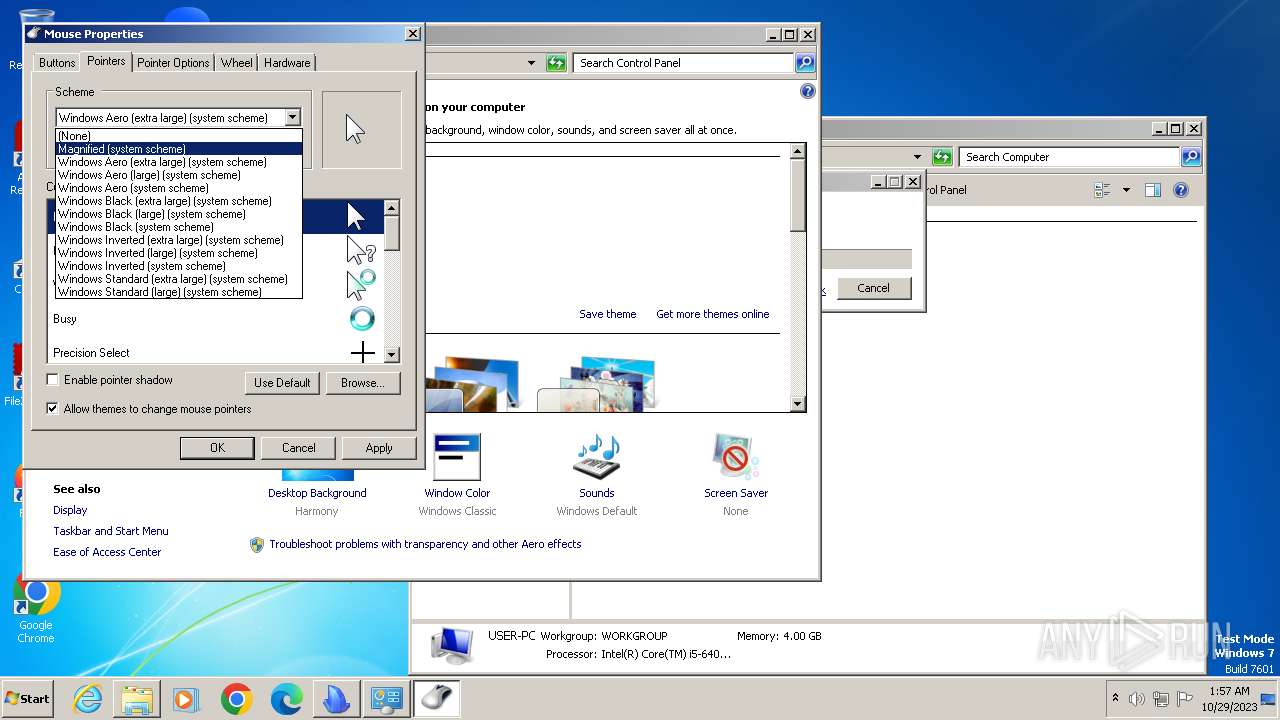The width and height of the screenshot is (1280, 720).
Task: Open Screen Saver icon
Action: [736, 458]
